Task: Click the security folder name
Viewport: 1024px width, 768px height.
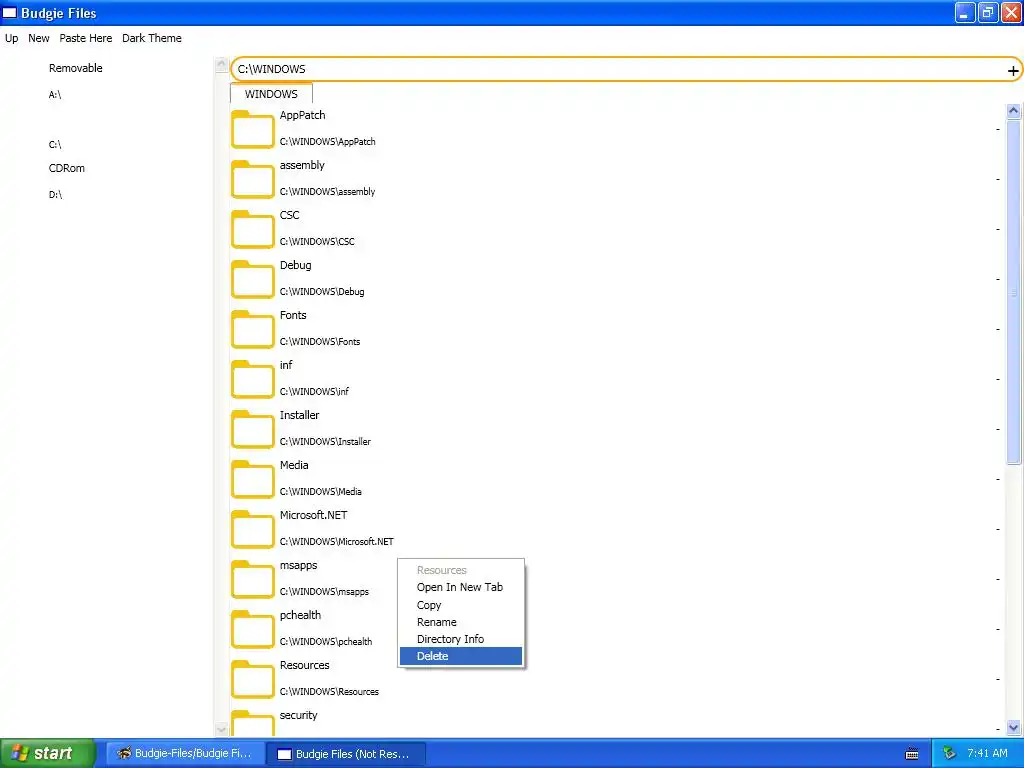Action: pos(298,715)
